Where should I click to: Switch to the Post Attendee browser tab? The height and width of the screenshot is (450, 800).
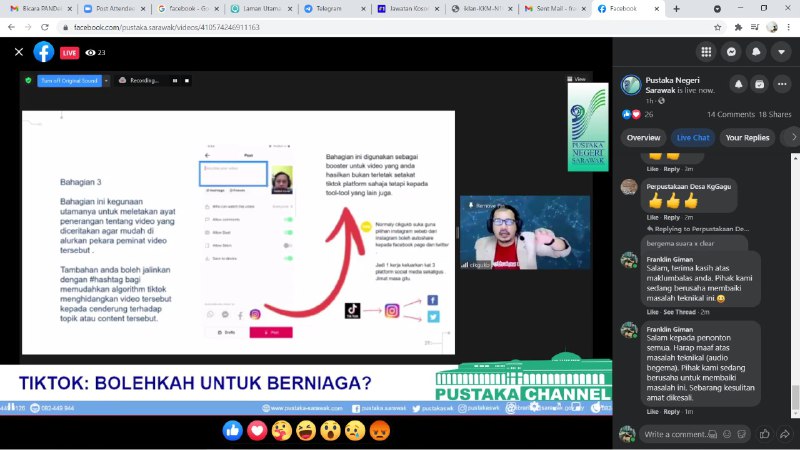click(x=114, y=9)
